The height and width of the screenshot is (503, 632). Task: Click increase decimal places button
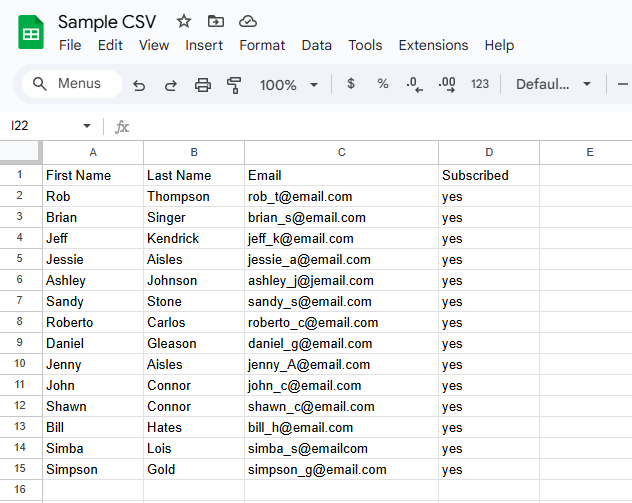tap(447, 84)
